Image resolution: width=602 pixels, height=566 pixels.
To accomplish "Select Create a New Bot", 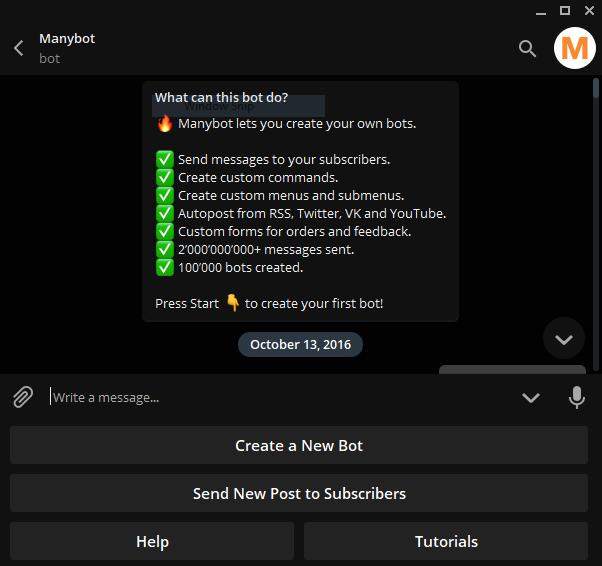I will pyautogui.click(x=299, y=445).
